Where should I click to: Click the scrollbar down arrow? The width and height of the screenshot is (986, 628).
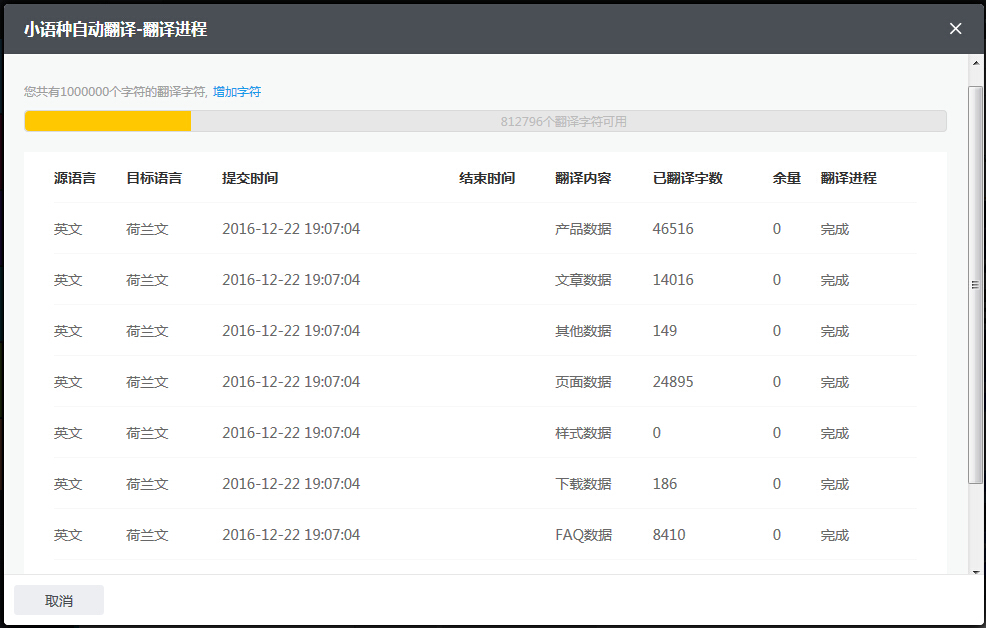tap(976, 572)
